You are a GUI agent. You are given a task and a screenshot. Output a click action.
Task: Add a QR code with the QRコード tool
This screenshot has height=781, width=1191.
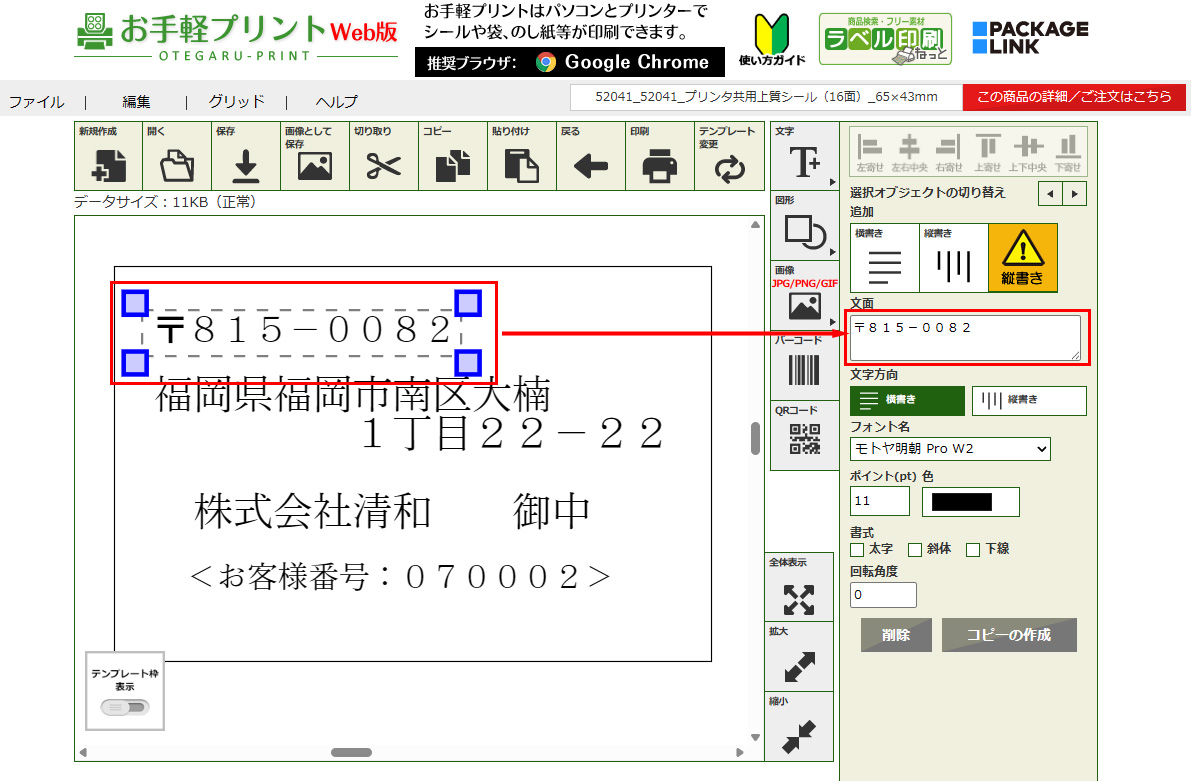804,437
